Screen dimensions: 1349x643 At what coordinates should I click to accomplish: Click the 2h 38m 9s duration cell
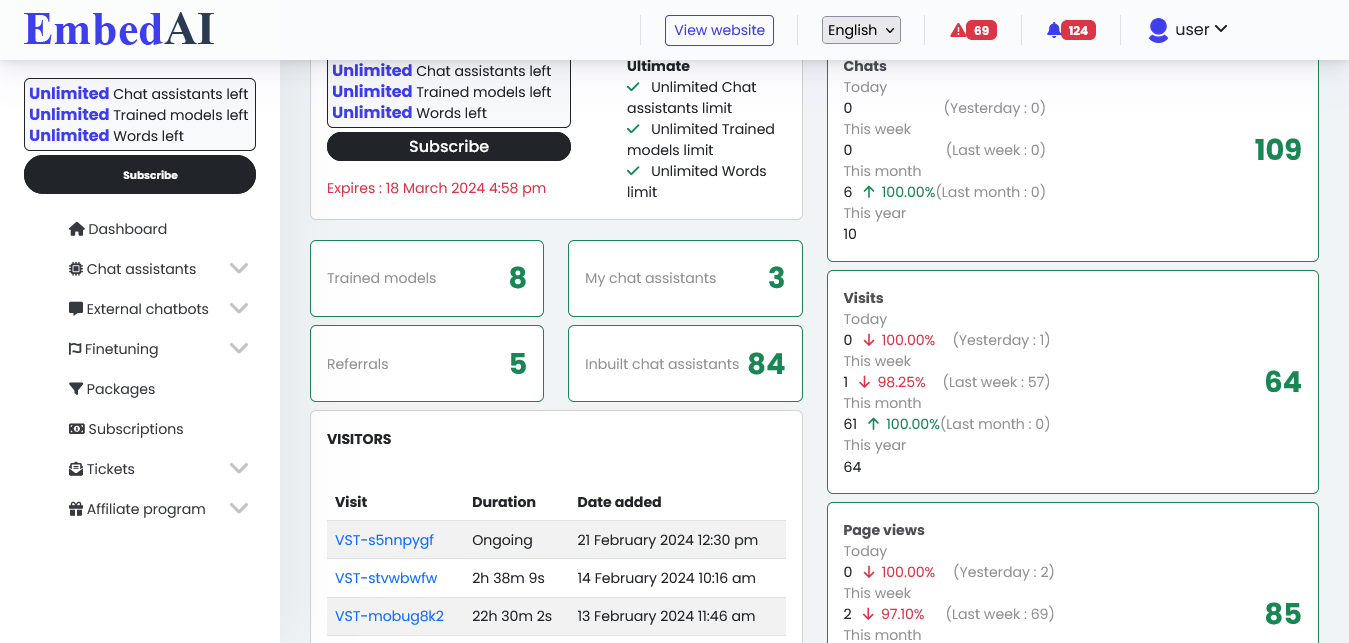click(x=508, y=578)
